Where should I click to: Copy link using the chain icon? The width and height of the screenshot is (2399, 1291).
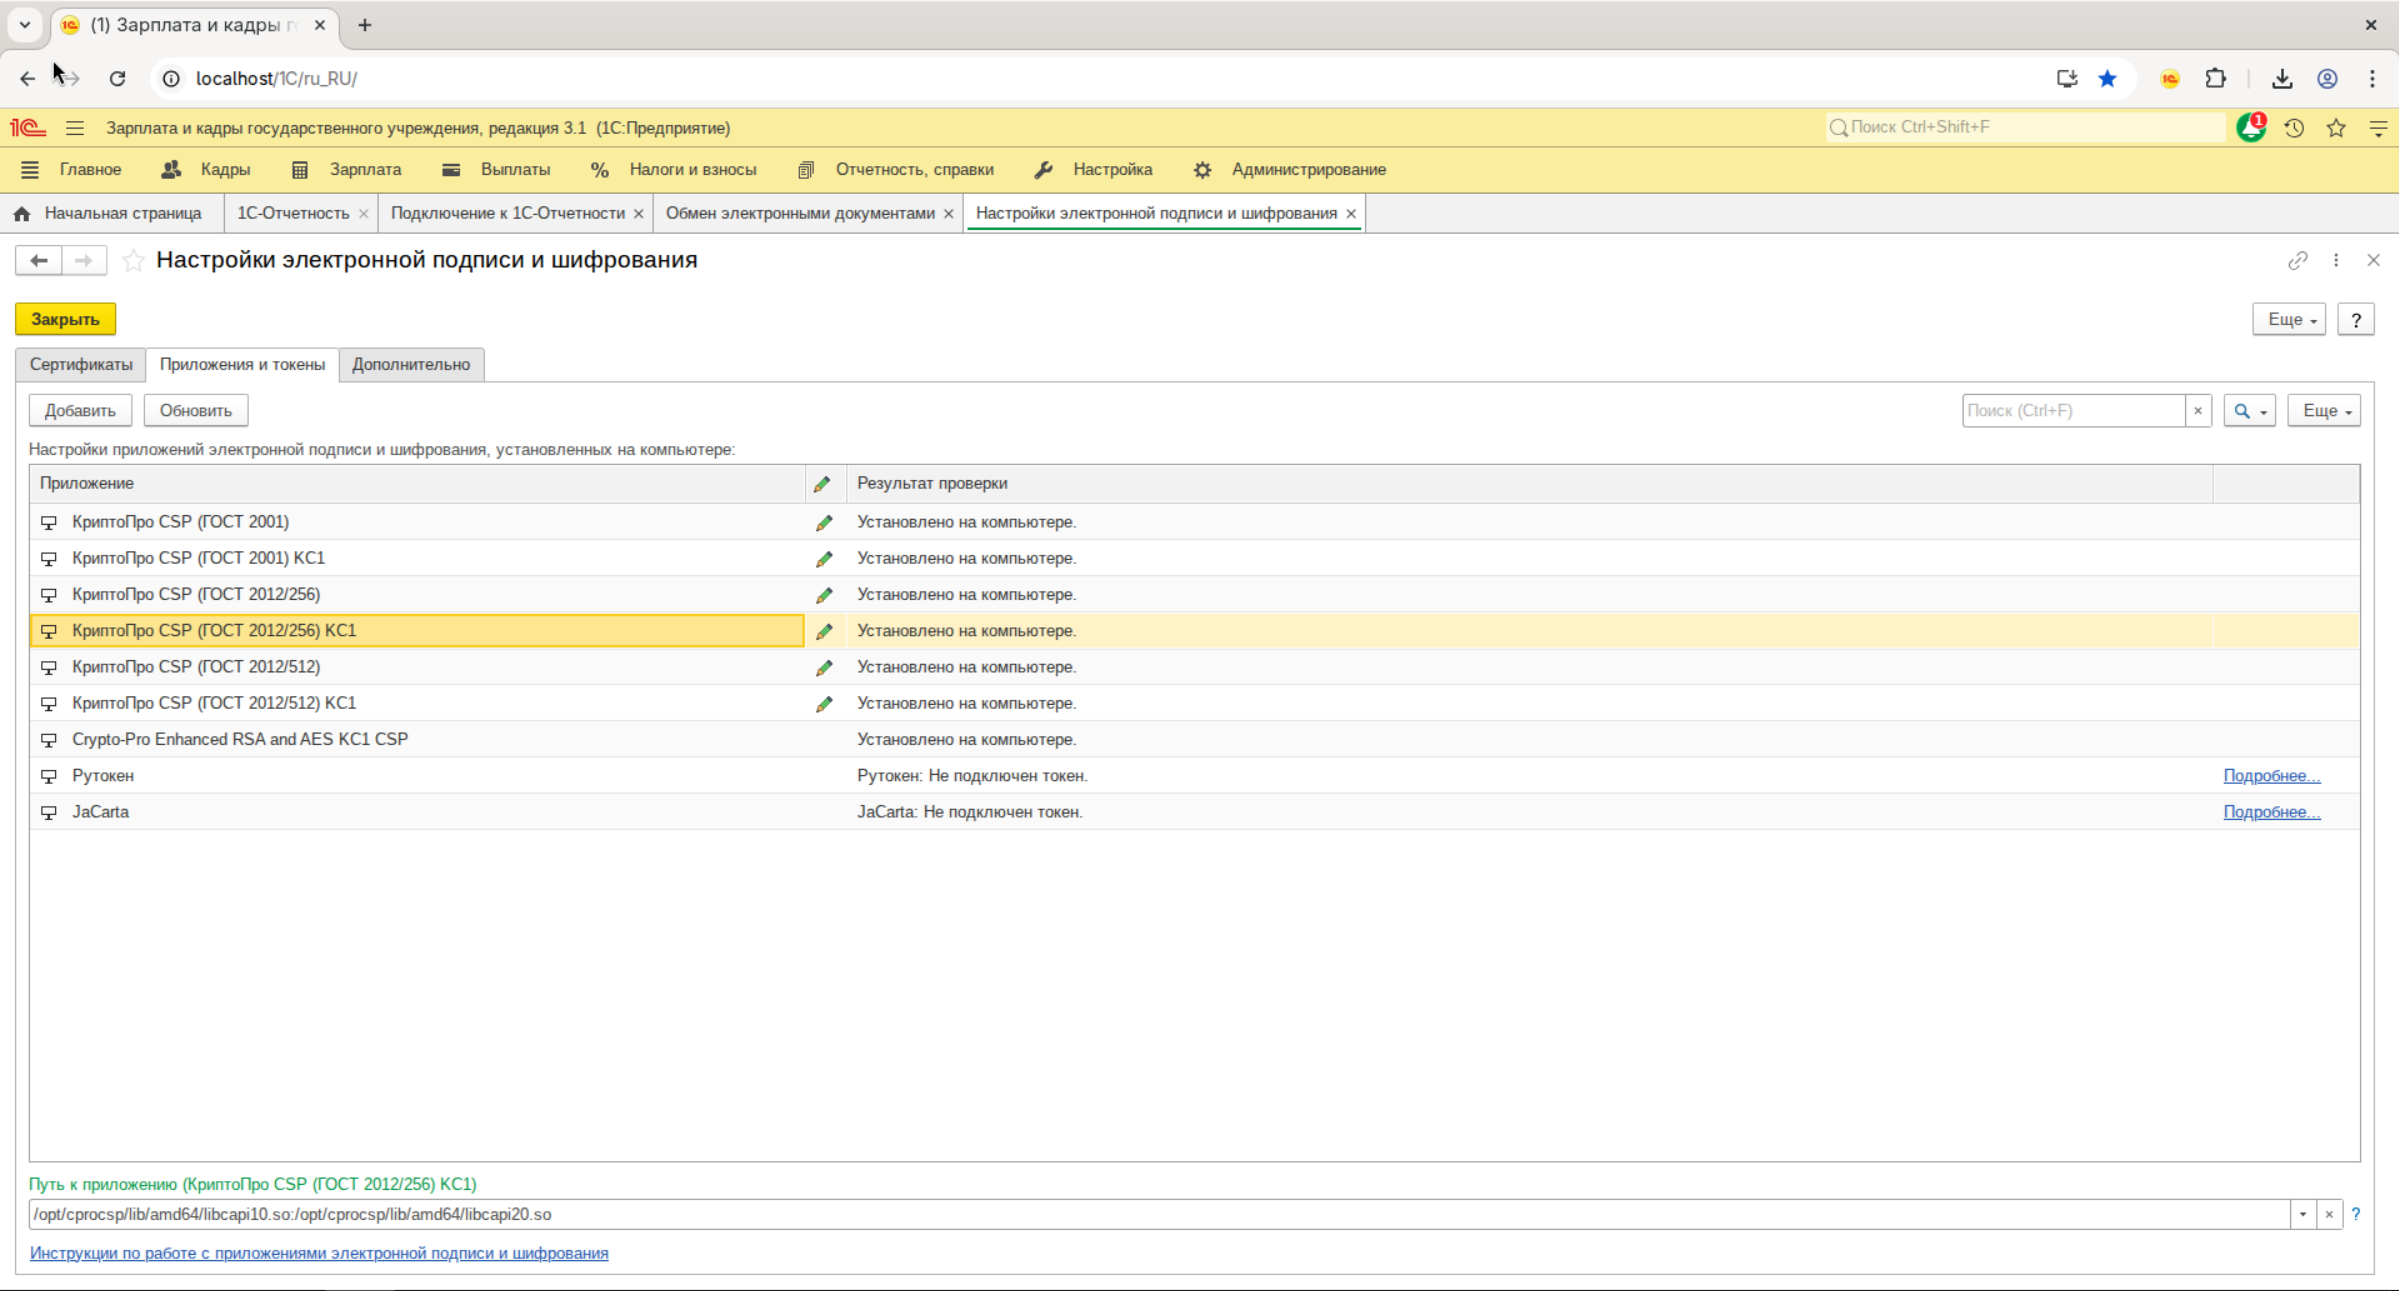[x=2297, y=260]
